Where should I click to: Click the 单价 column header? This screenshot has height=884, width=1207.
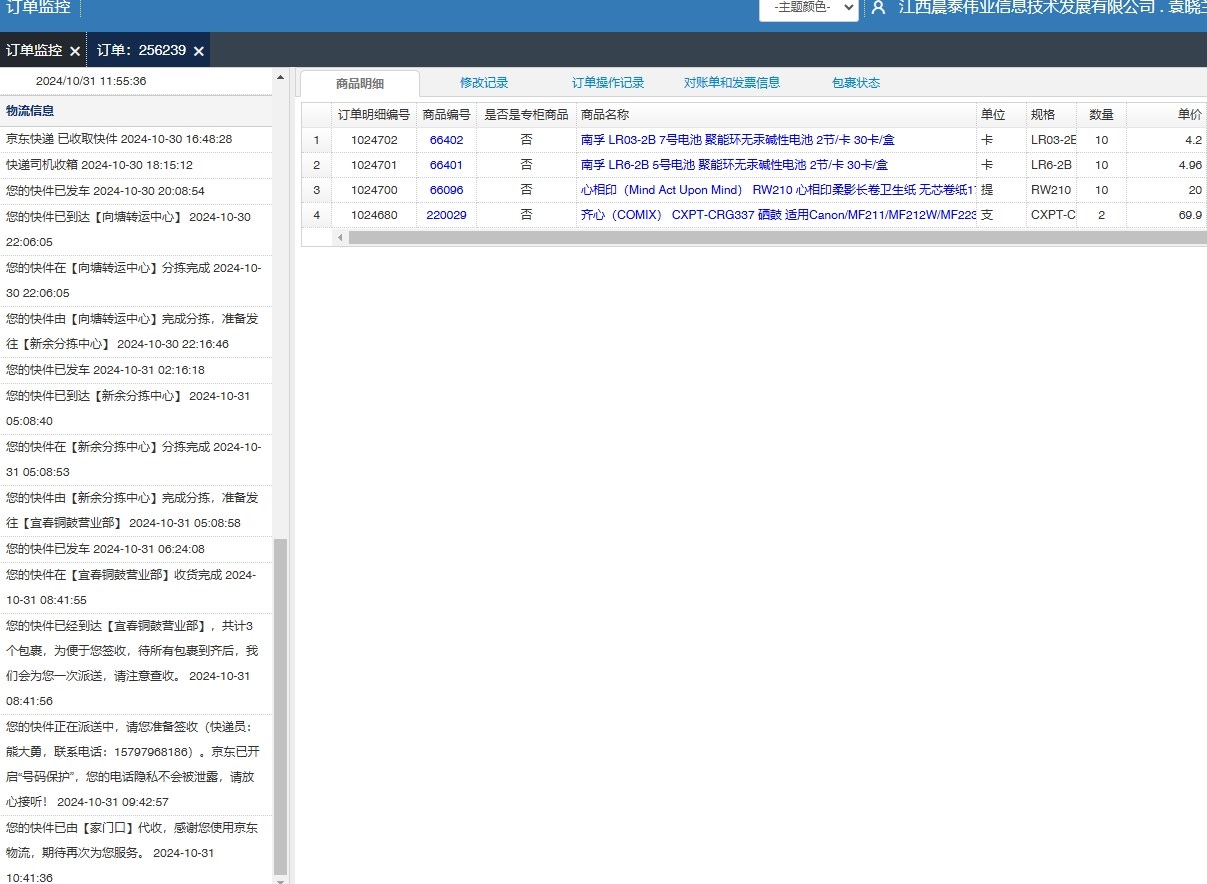point(1167,115)
